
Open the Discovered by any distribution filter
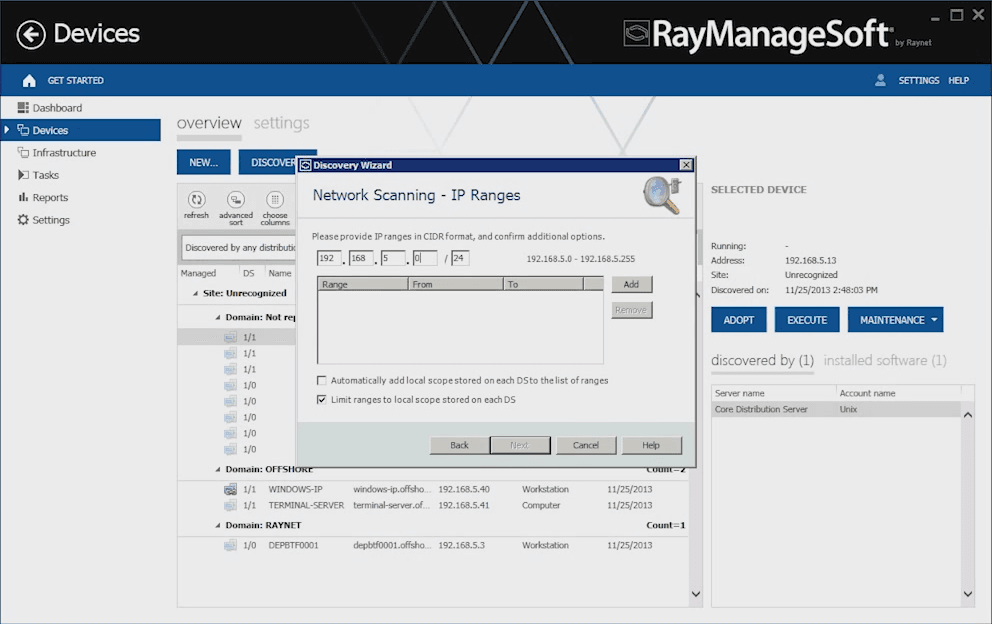pyautogui.click(x=239, y=247)
